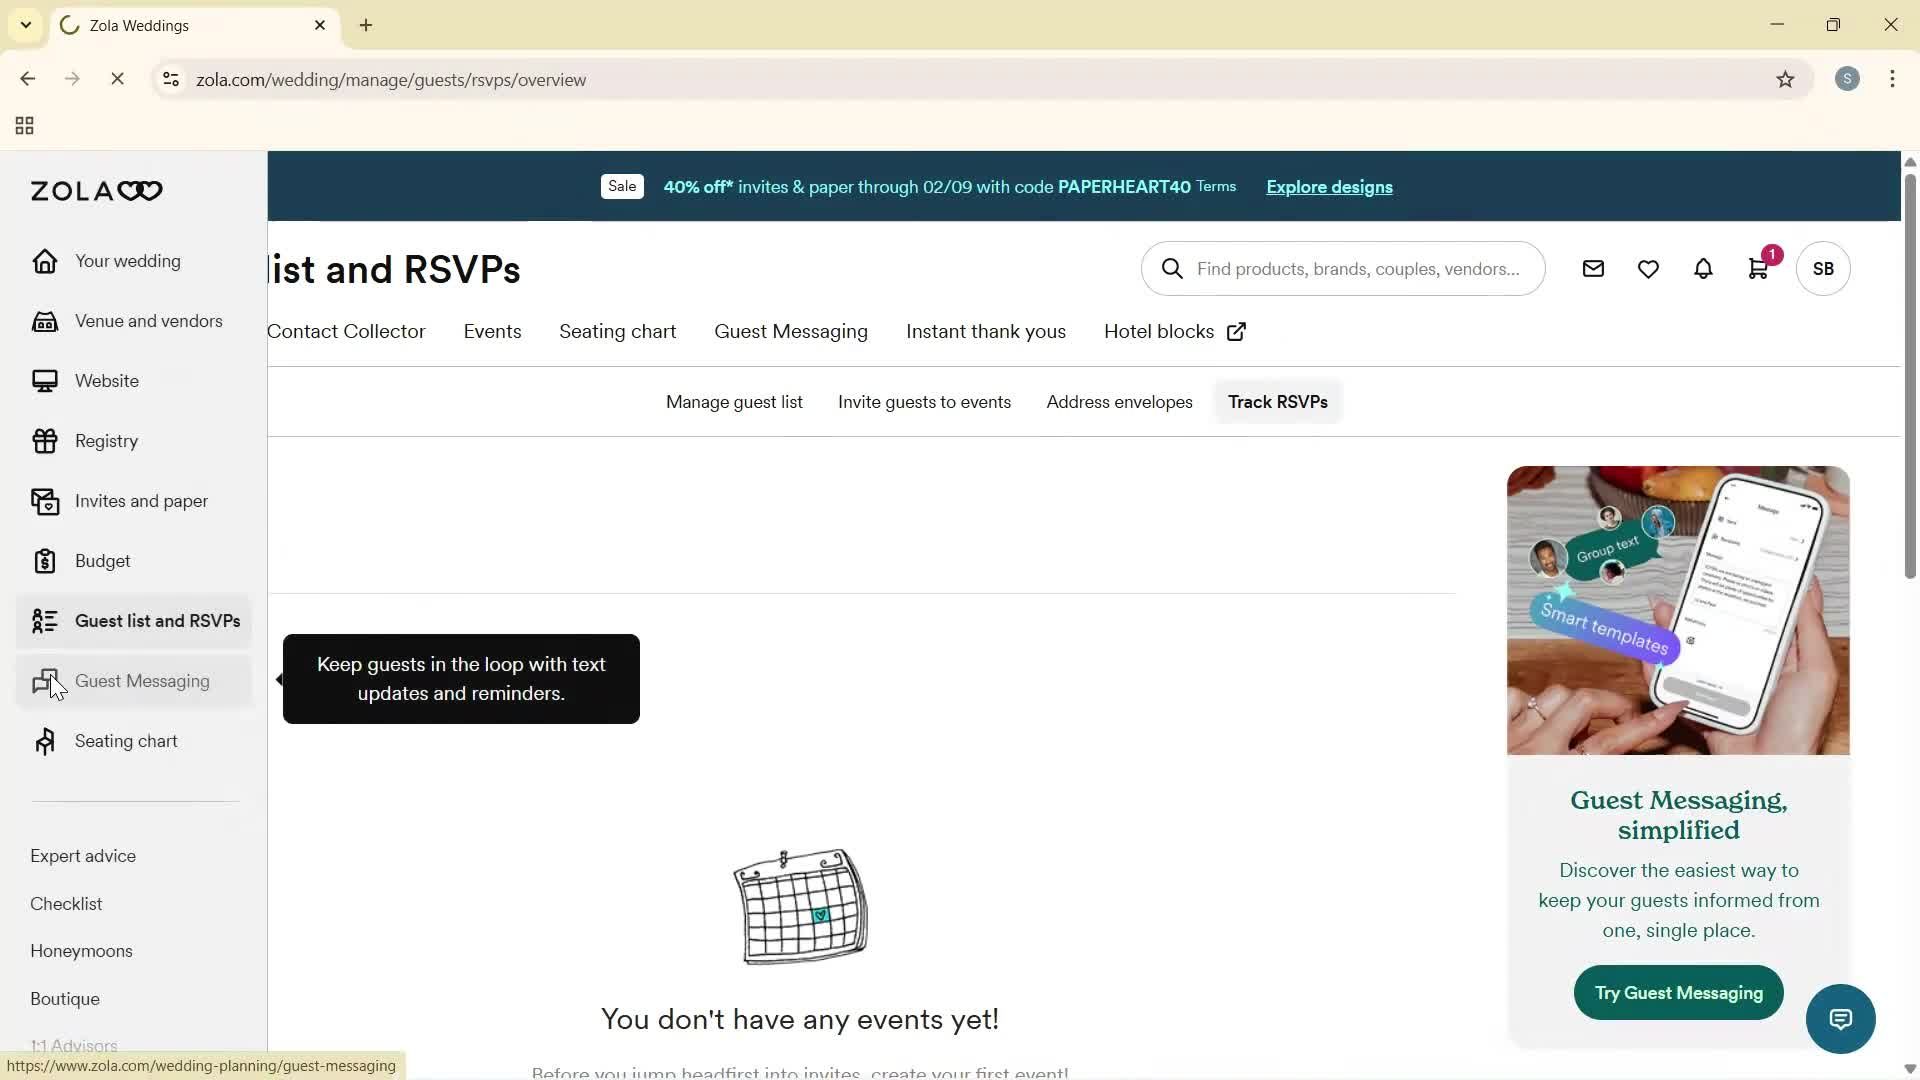
Task: Click the SB profile avatar
Action: pos(1822,268)
